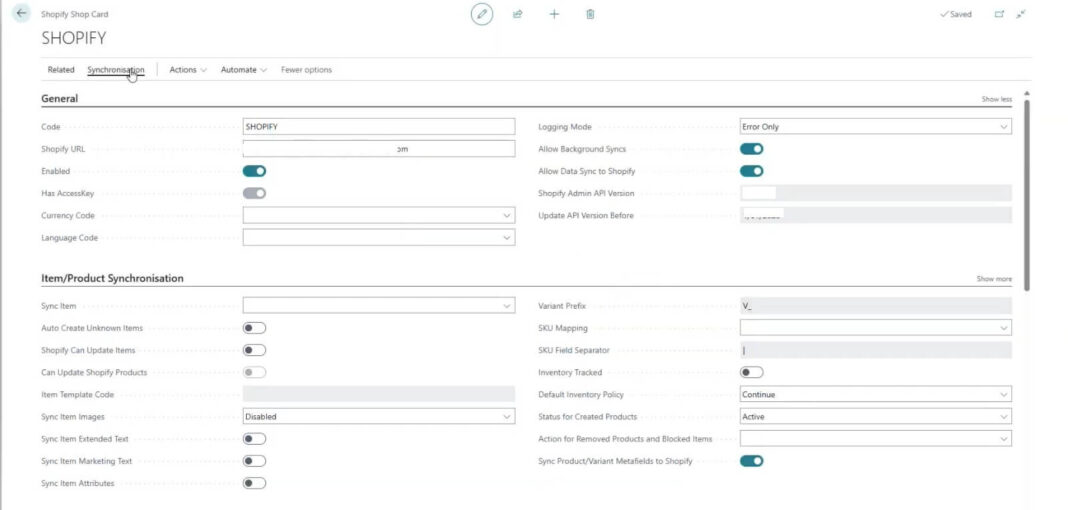1068x510 pixels.
Task: Toggle the Enabled switch
Action: (254, 171)
